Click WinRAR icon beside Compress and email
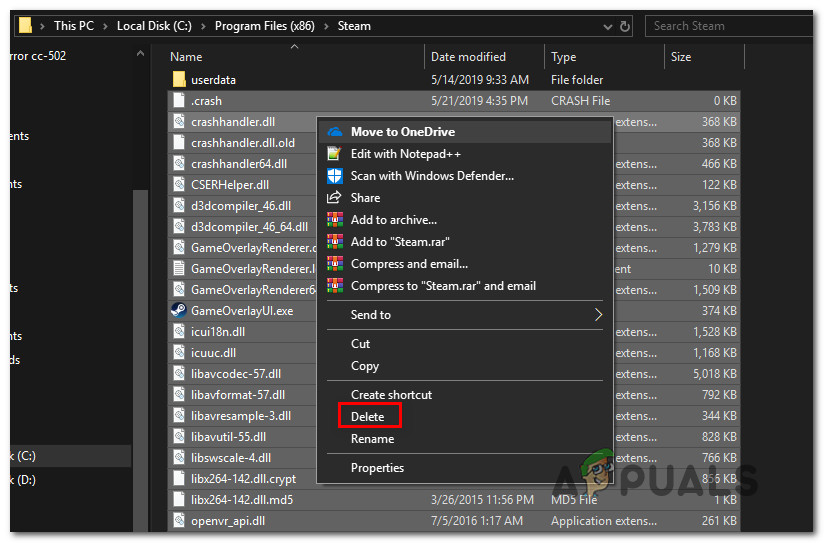The height and width of the screenshot is (543, 824). click(x=335, y=264)
